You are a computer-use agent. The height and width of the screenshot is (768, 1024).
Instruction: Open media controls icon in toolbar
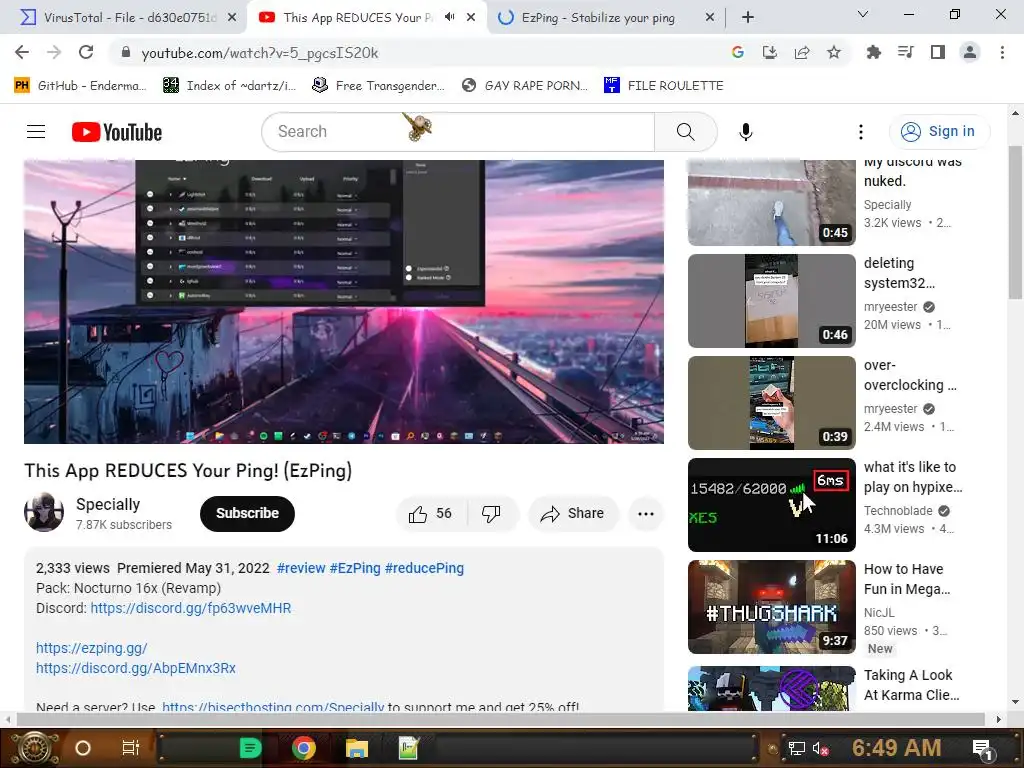905,52
